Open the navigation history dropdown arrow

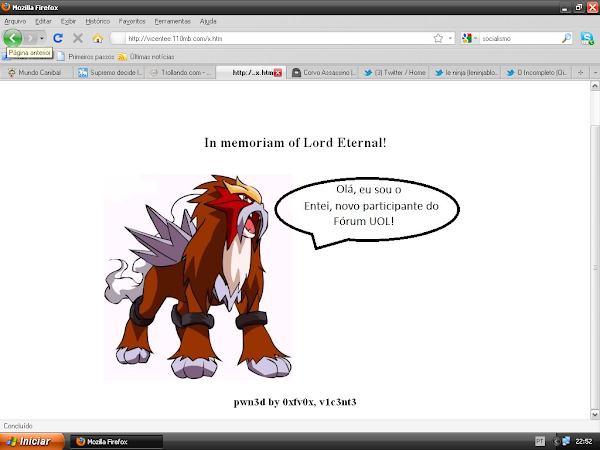(42, 38)
